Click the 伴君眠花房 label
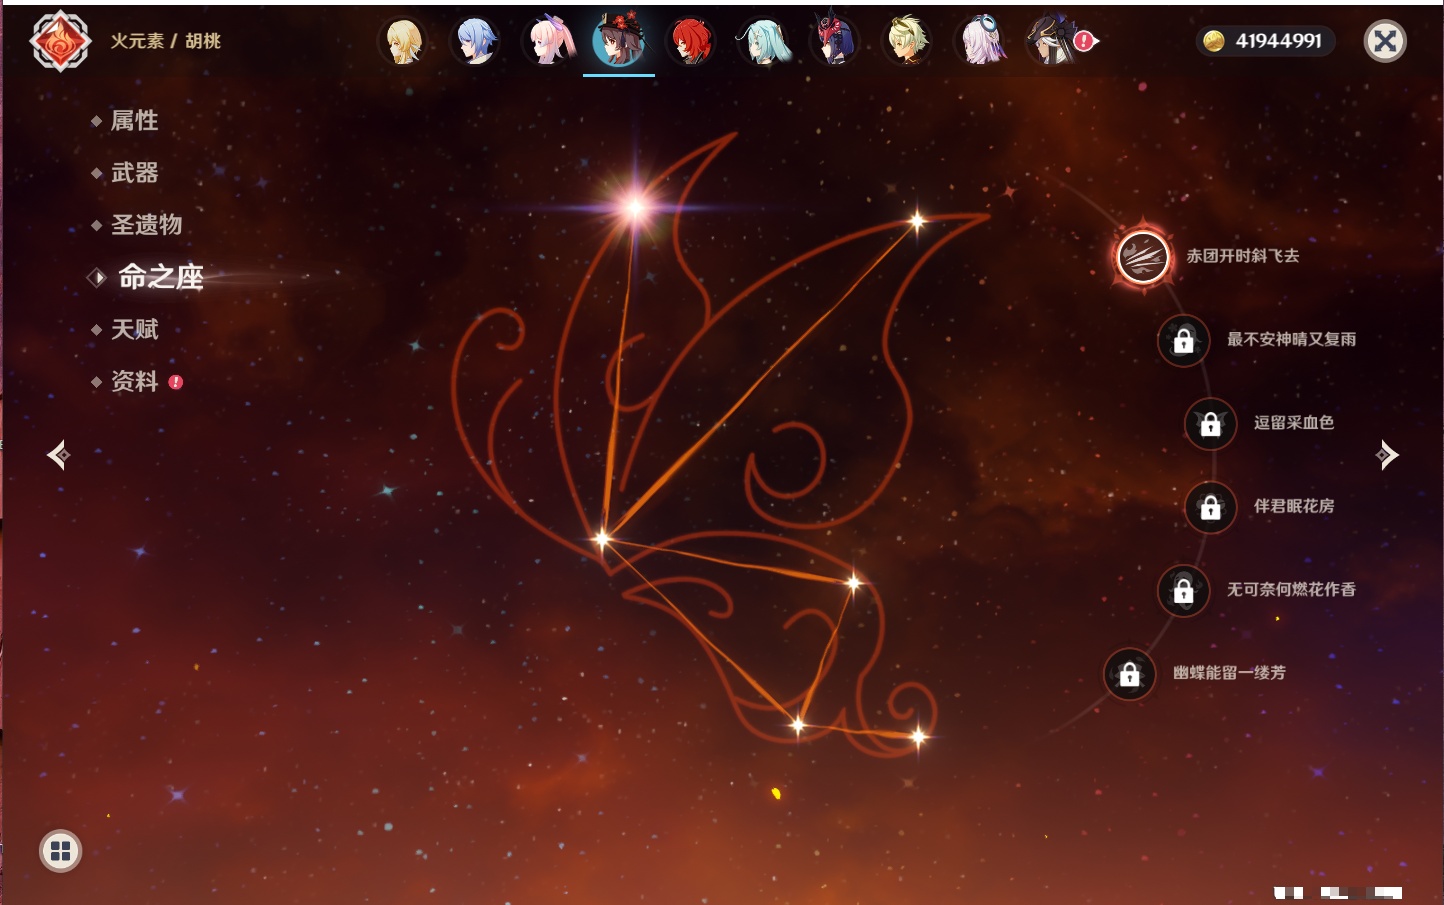1444x905 pixels. 1294,506
